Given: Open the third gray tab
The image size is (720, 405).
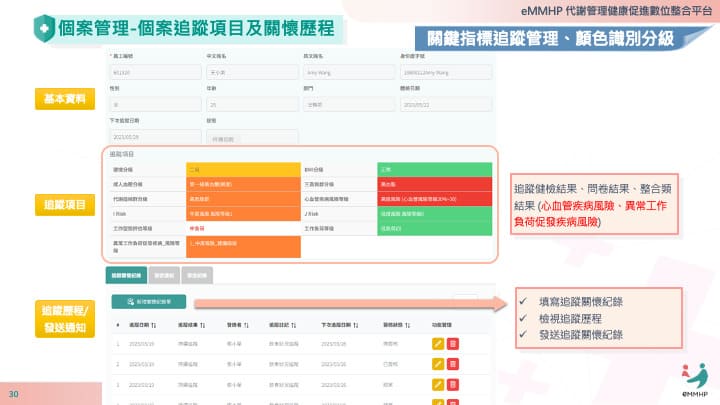Looking at the screenshot, I should click(196, 273).
